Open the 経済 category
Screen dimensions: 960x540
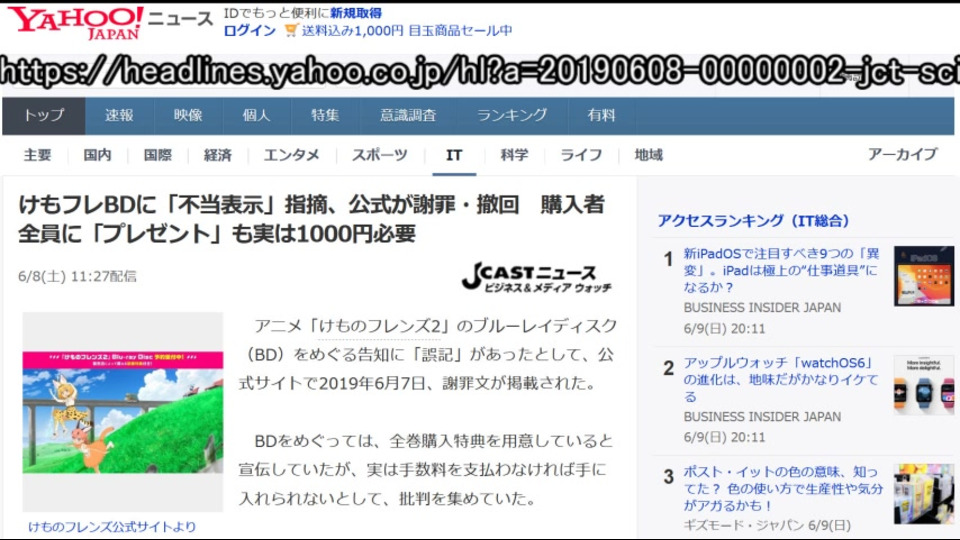click(x=217, y=156)
